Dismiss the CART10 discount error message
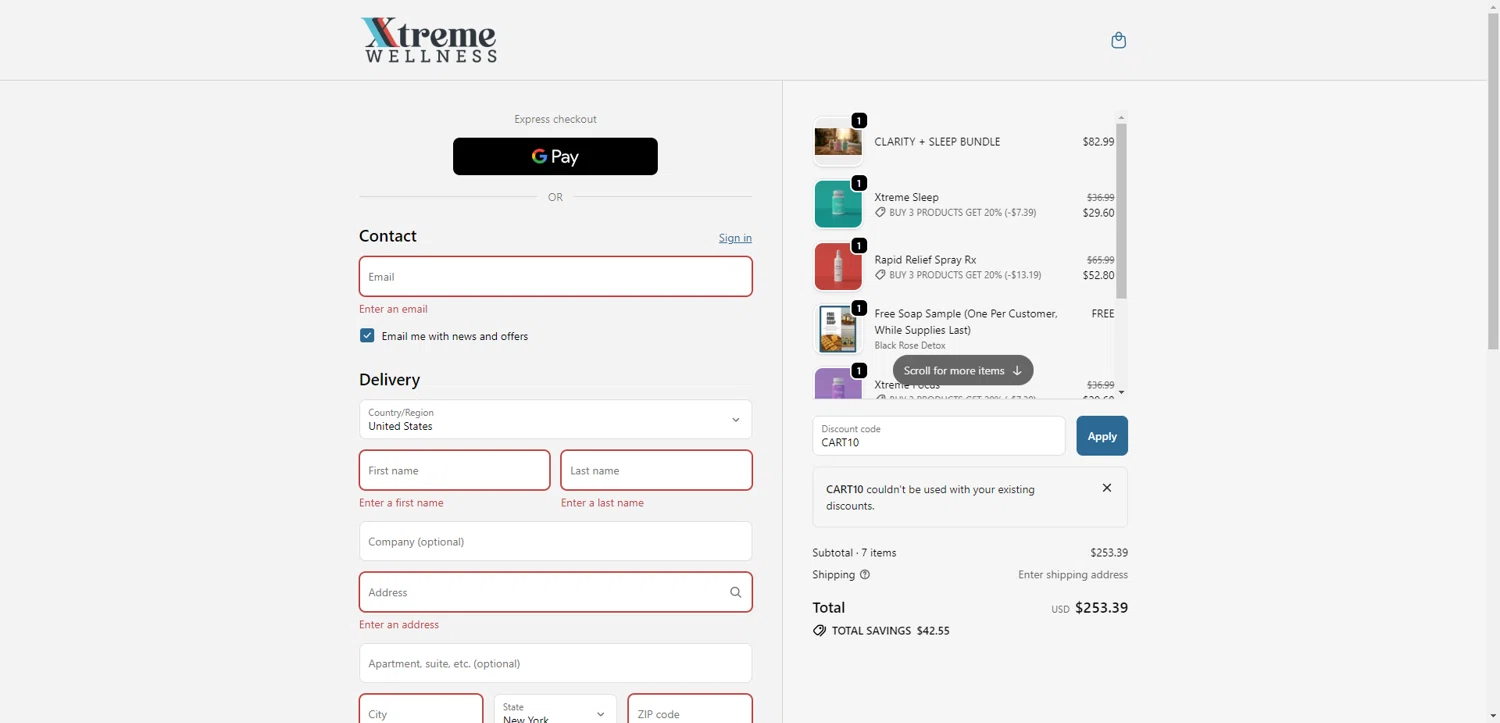The width and height of the screenshot is (1500, 723). point(1106,488)
